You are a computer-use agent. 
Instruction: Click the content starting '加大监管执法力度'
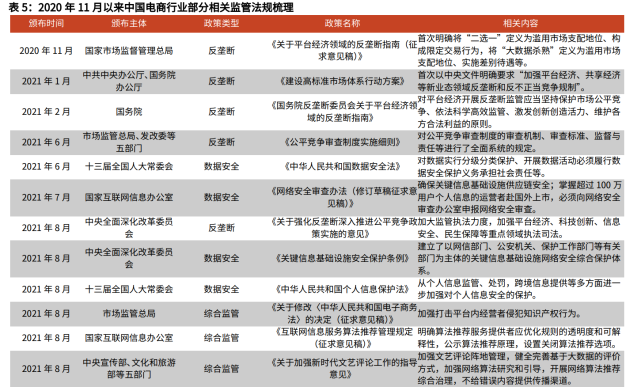519,228
